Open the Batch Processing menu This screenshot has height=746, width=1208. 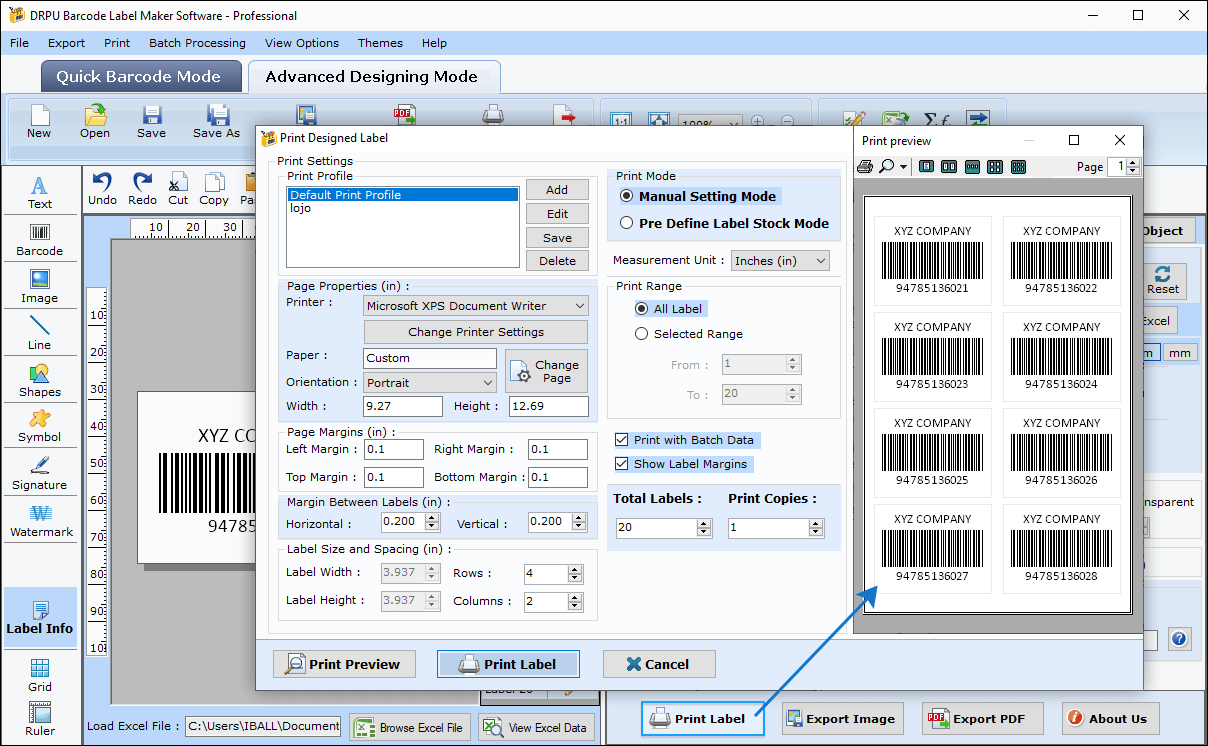[197, 43]
